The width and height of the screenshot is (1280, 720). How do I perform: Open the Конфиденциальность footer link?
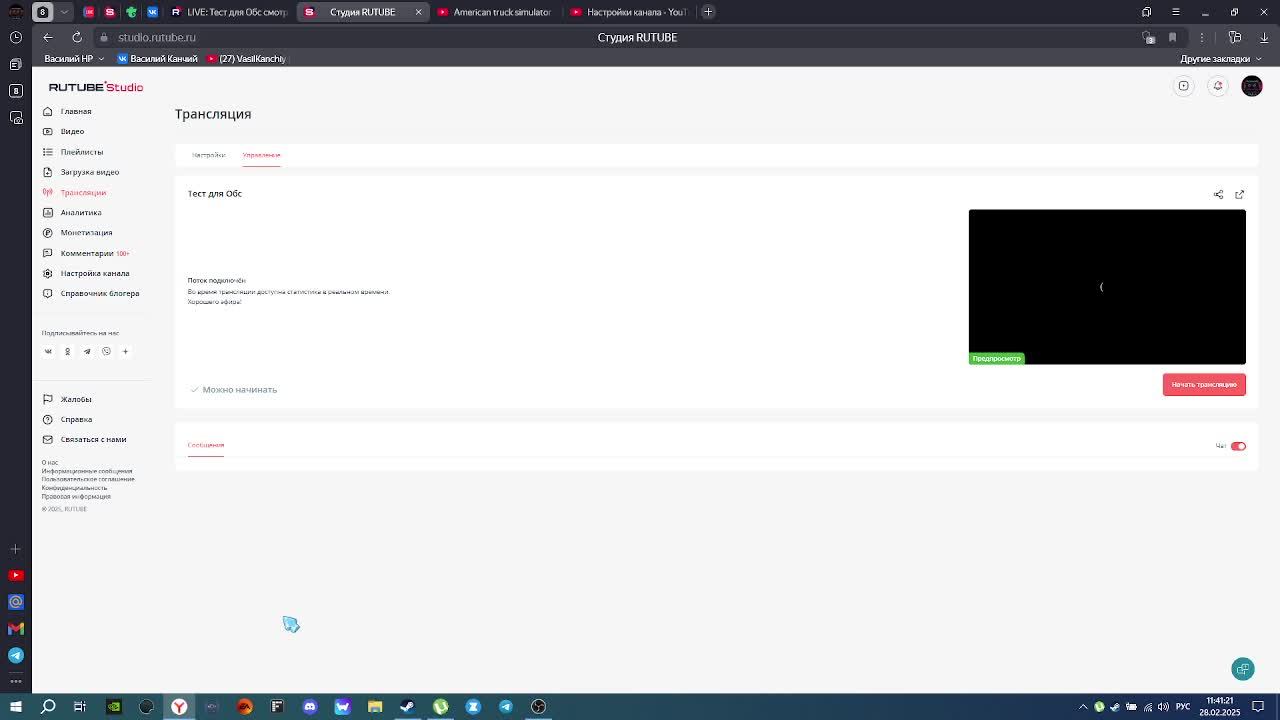pos(74,488)
